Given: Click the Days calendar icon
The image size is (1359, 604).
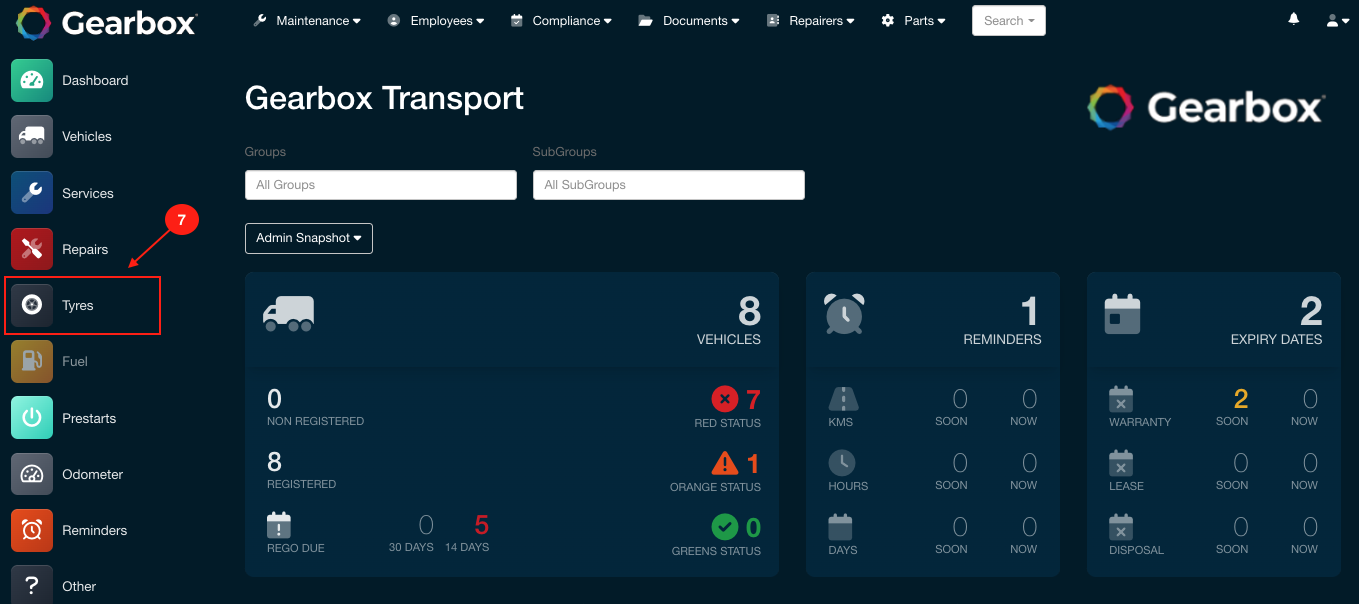Looking at the screenshot, I should (x=841, y=526).
